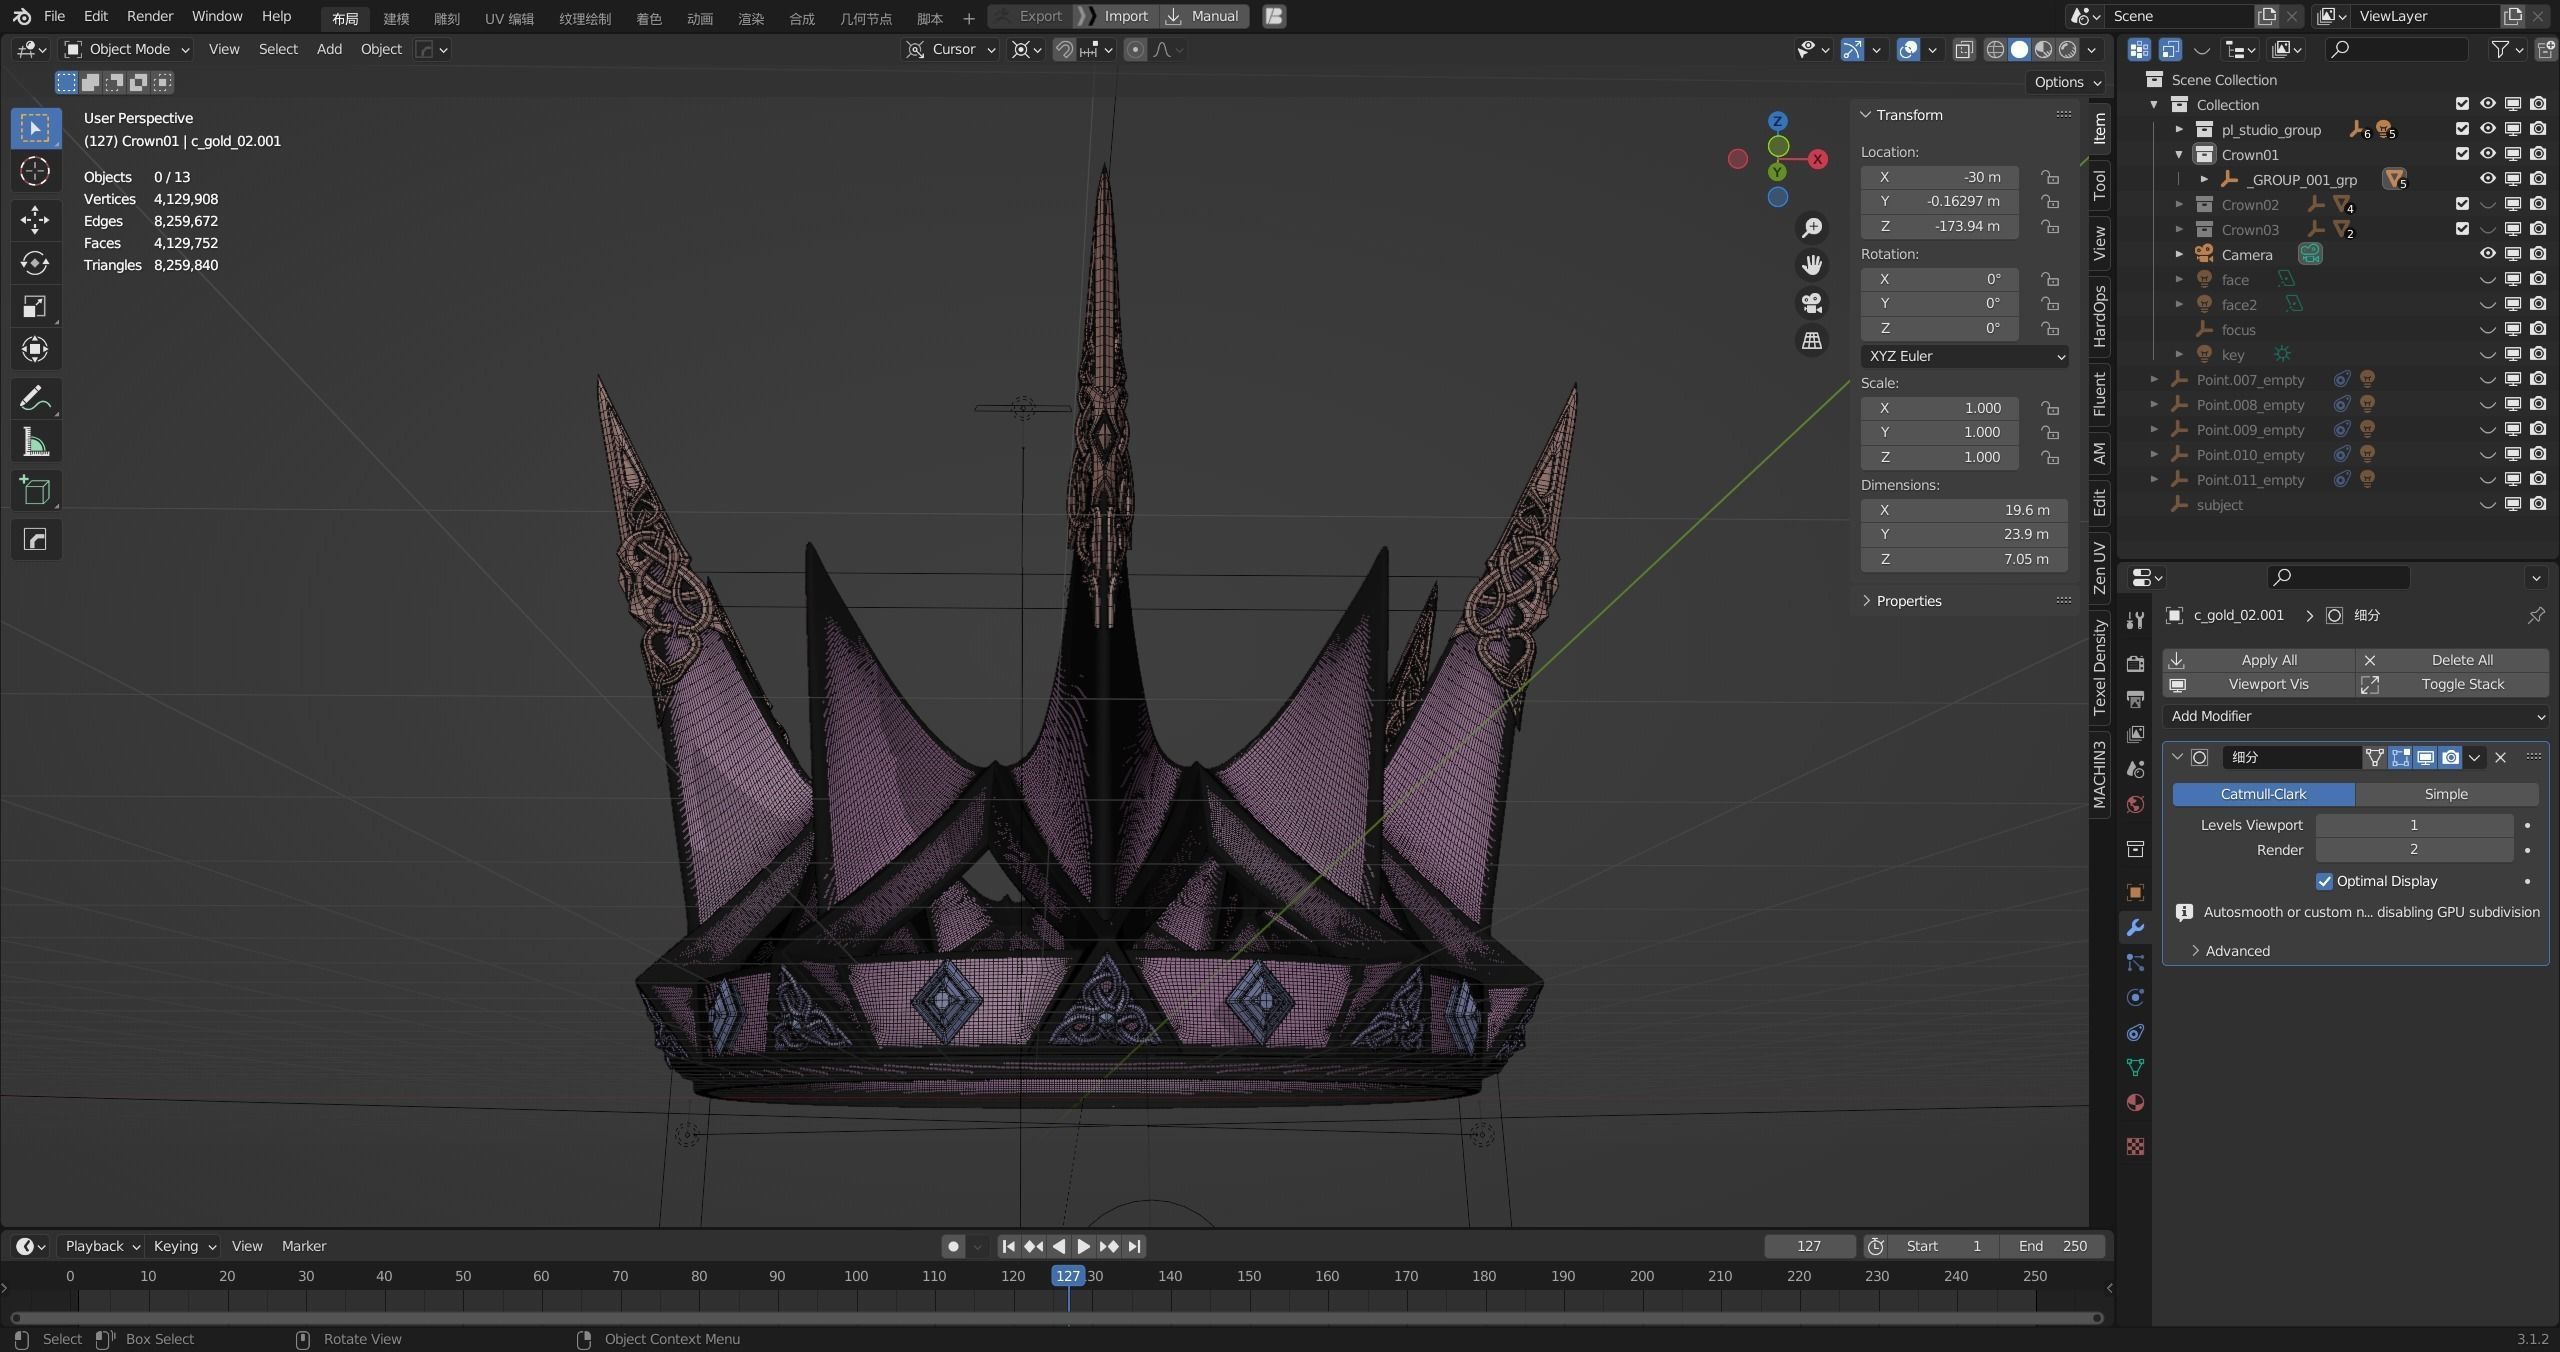Switch to wireframe viewport shading
Viewport: 2560px width, 1352px height.
click(x=1995, y=49)
